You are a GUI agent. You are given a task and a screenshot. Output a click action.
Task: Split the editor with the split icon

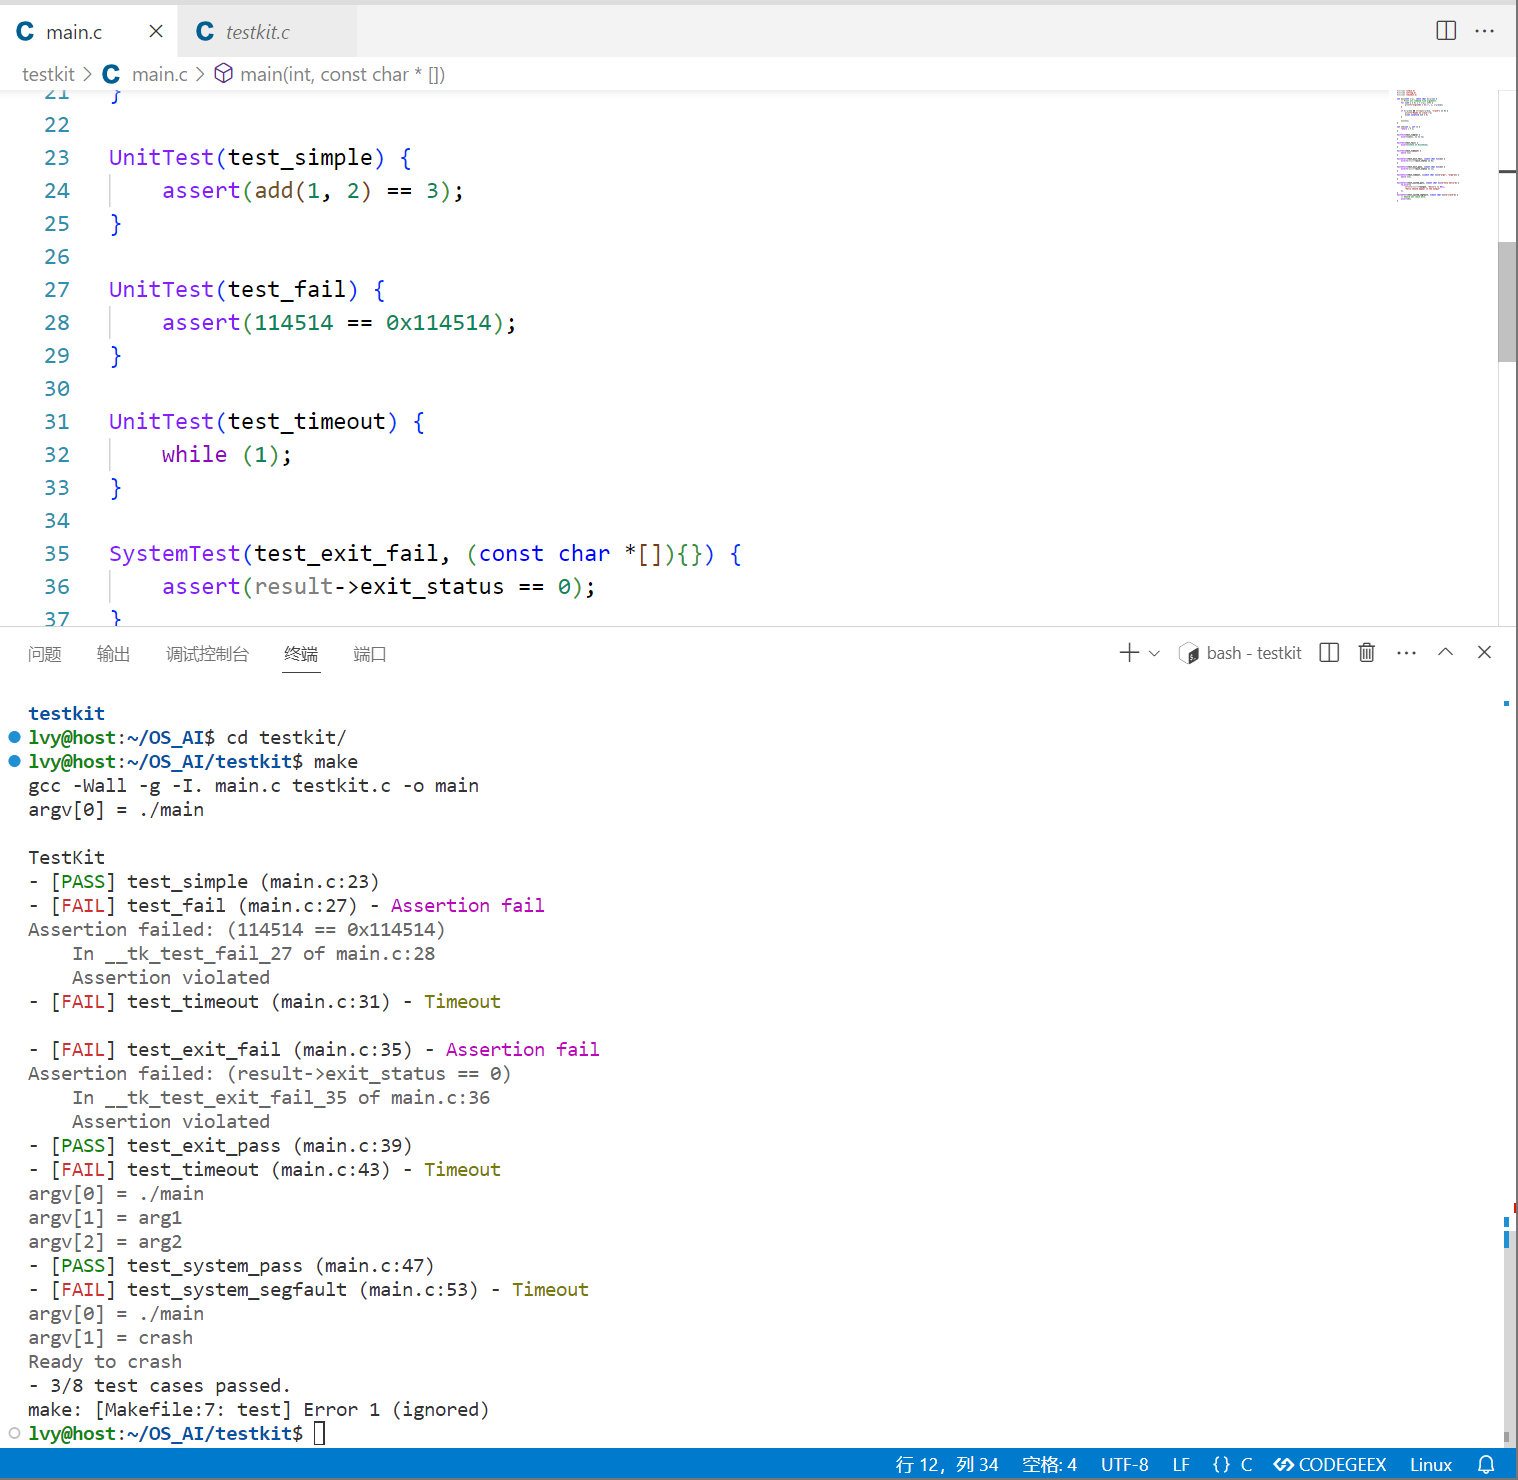coord(1445,30)
